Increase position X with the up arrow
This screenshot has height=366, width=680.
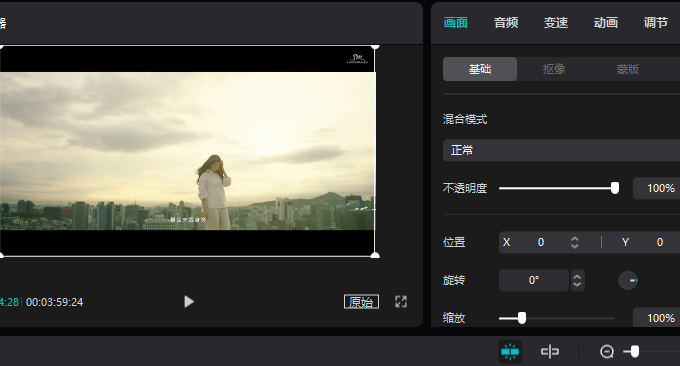tap(575, 239)
